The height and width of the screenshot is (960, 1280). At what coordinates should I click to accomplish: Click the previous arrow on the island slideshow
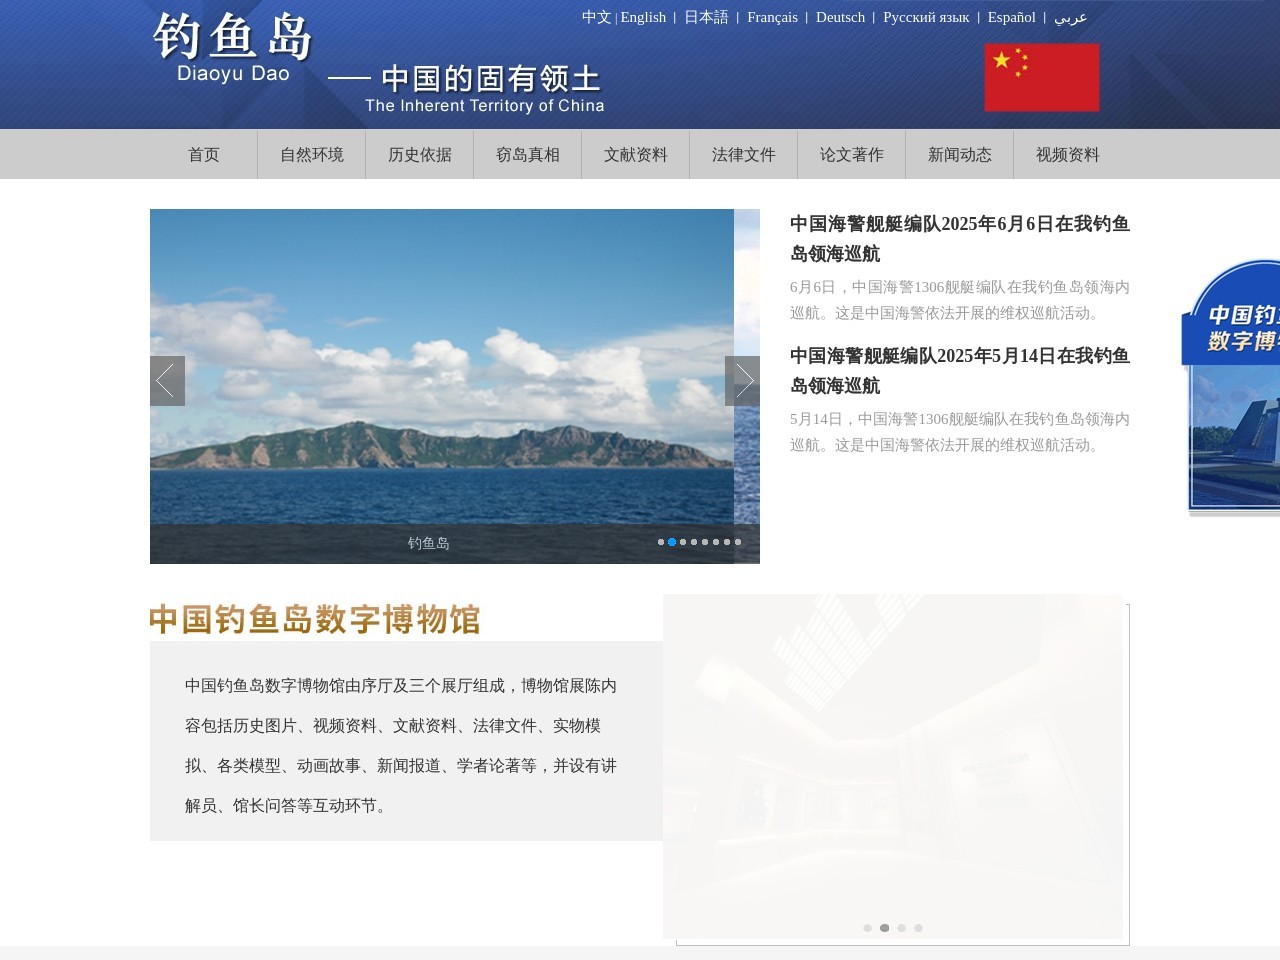[x=166, y=381]
